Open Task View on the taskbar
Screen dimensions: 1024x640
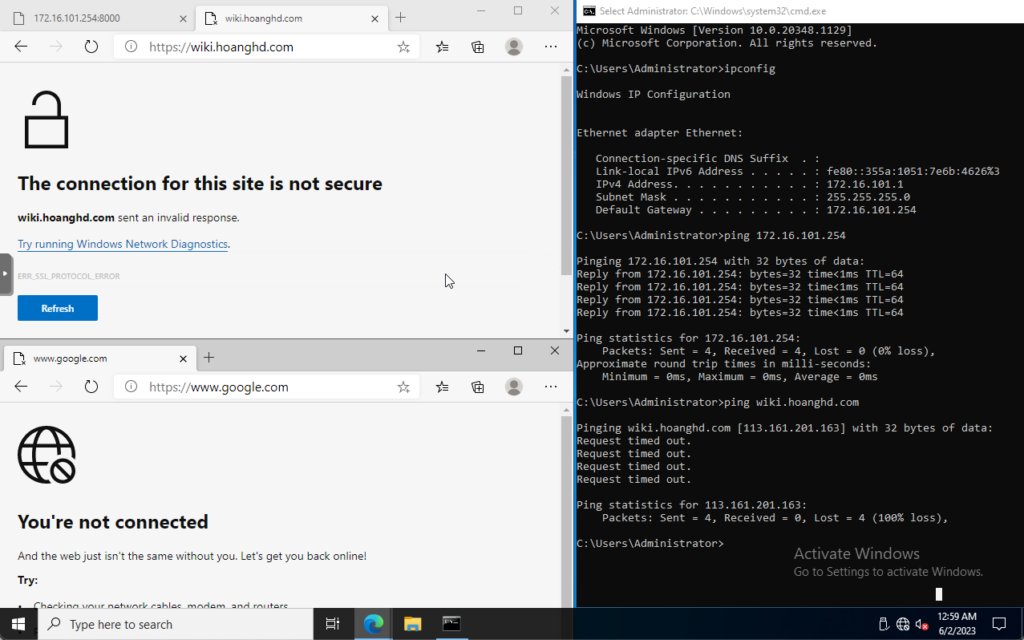(x=332, y=624)
